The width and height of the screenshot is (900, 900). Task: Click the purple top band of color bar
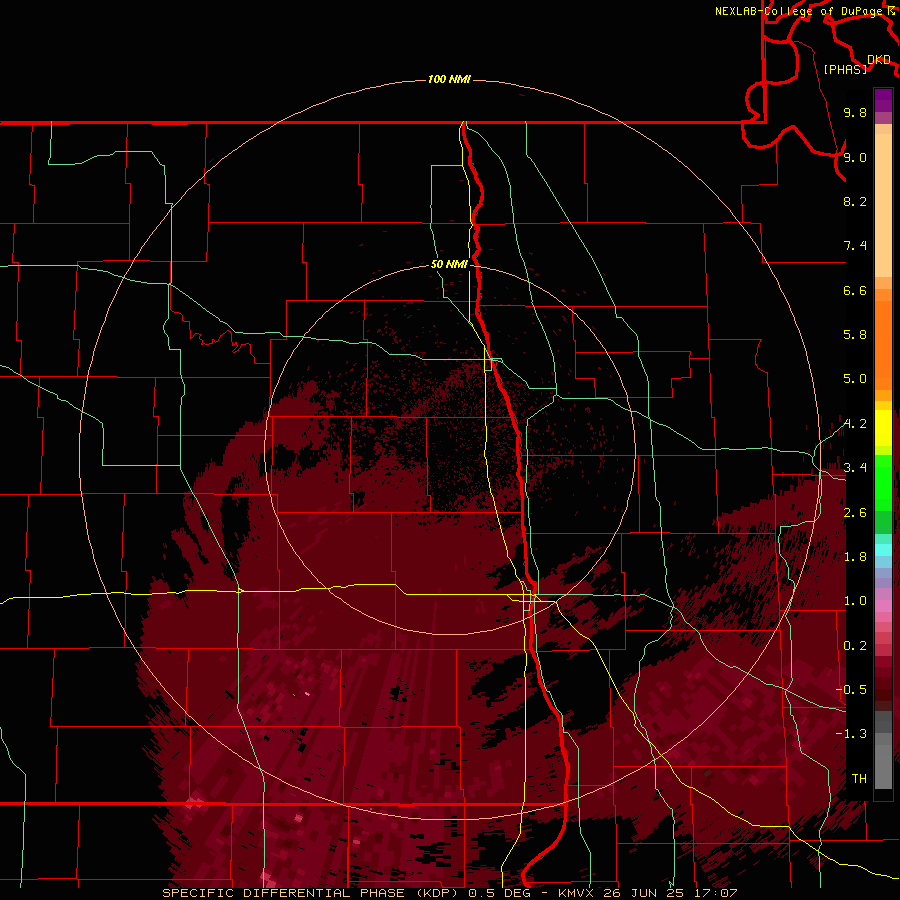pyautogui.click(x=883, y=100)
